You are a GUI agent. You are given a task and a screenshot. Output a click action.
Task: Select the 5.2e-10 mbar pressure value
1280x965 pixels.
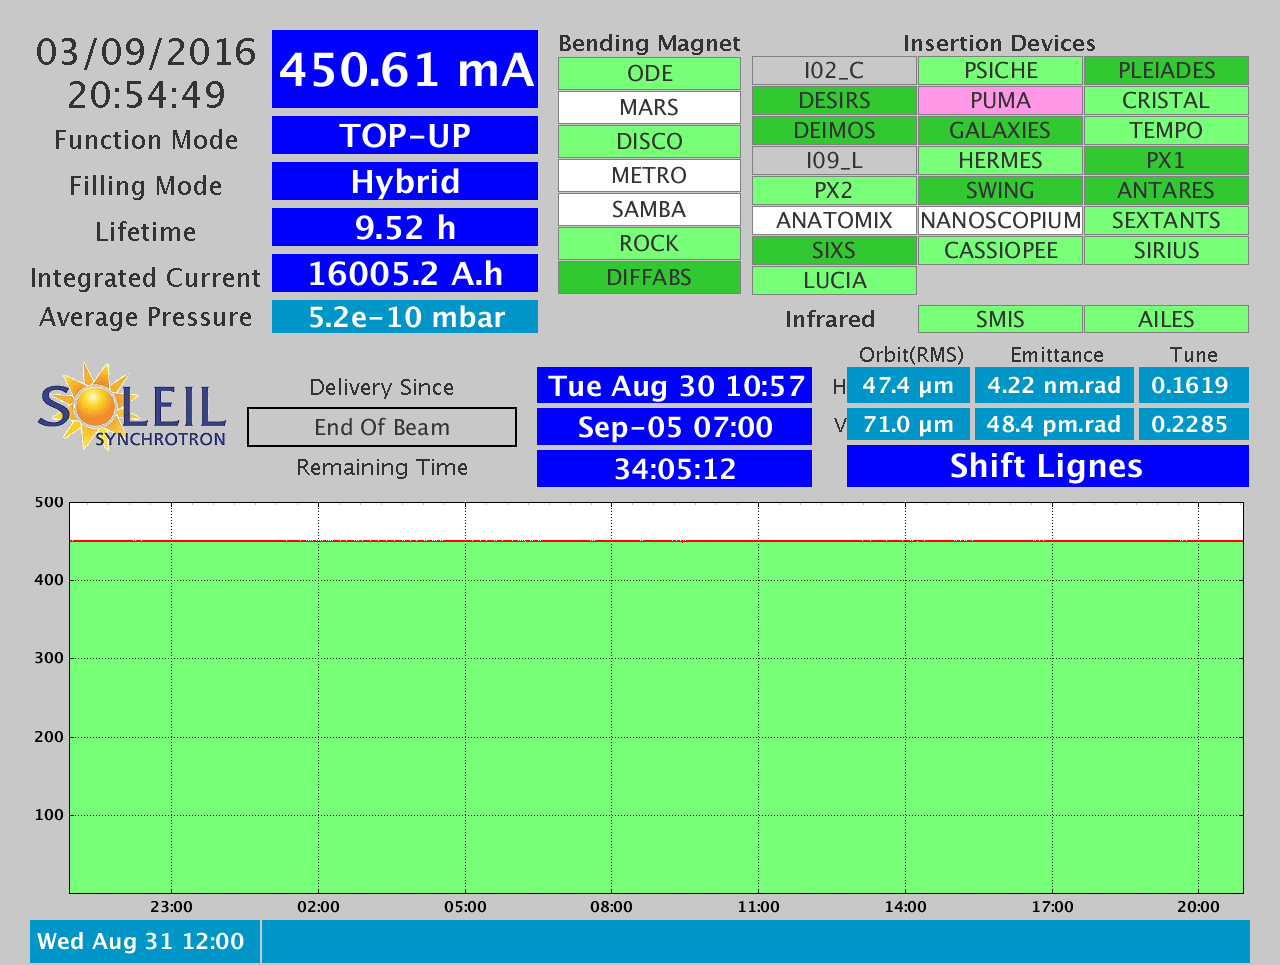(x=405, y=317)
